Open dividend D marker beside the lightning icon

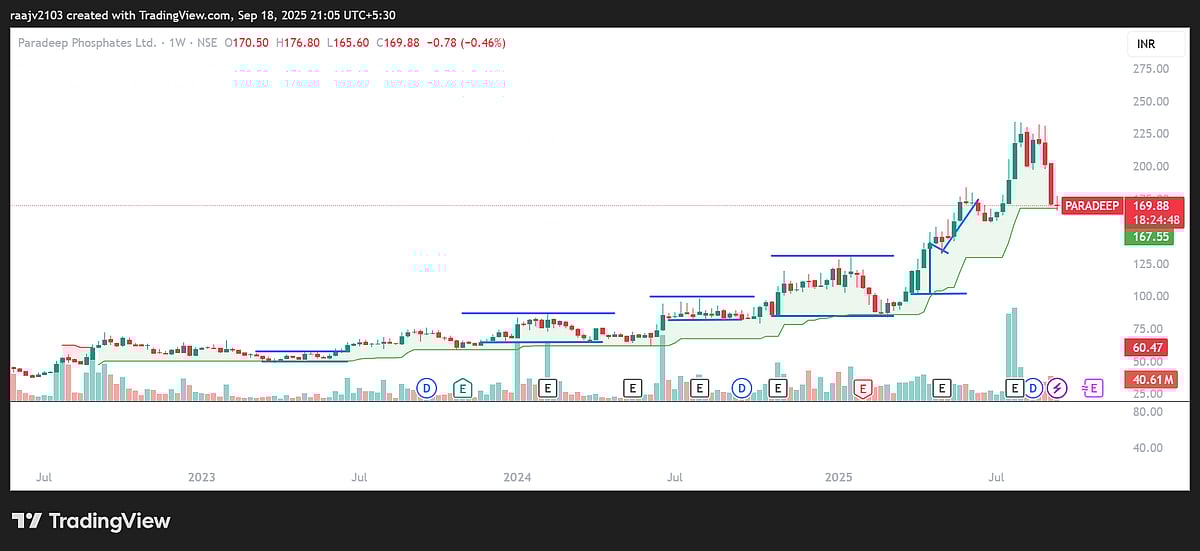pos(1035,388)
